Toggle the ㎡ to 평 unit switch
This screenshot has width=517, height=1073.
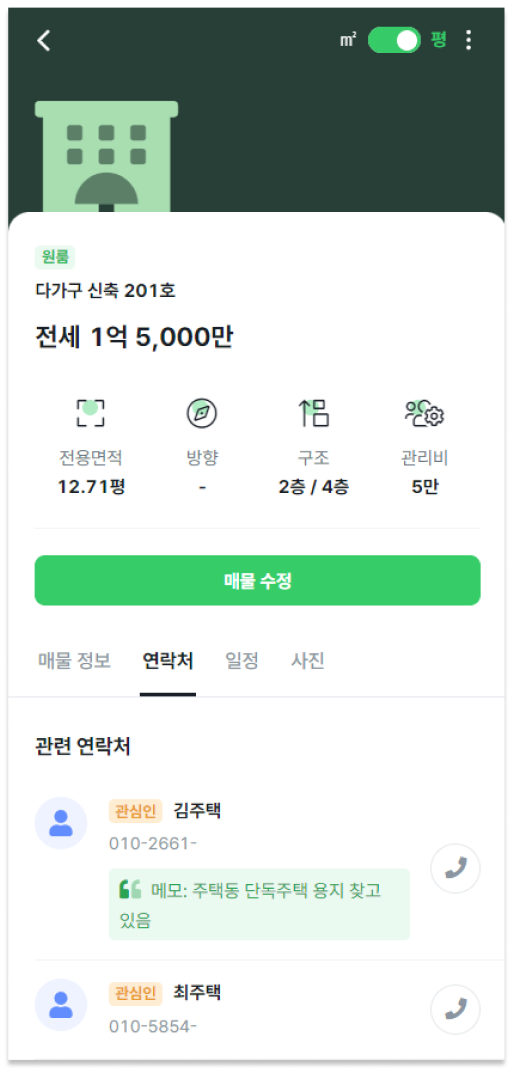(395, 40)
